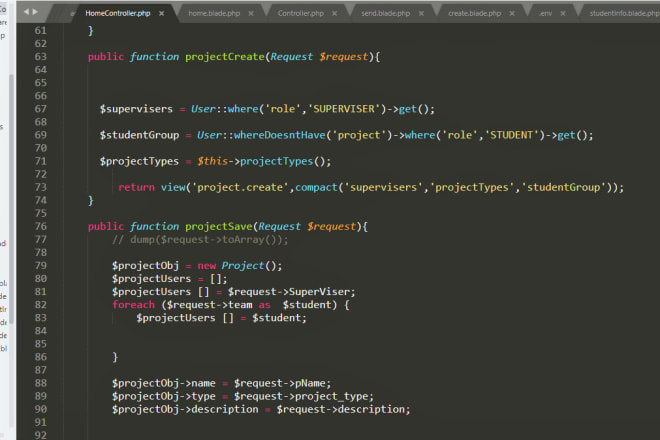The image size is (660, 440).
Task: Select the .env tab
Action: [x=546, y=13]
